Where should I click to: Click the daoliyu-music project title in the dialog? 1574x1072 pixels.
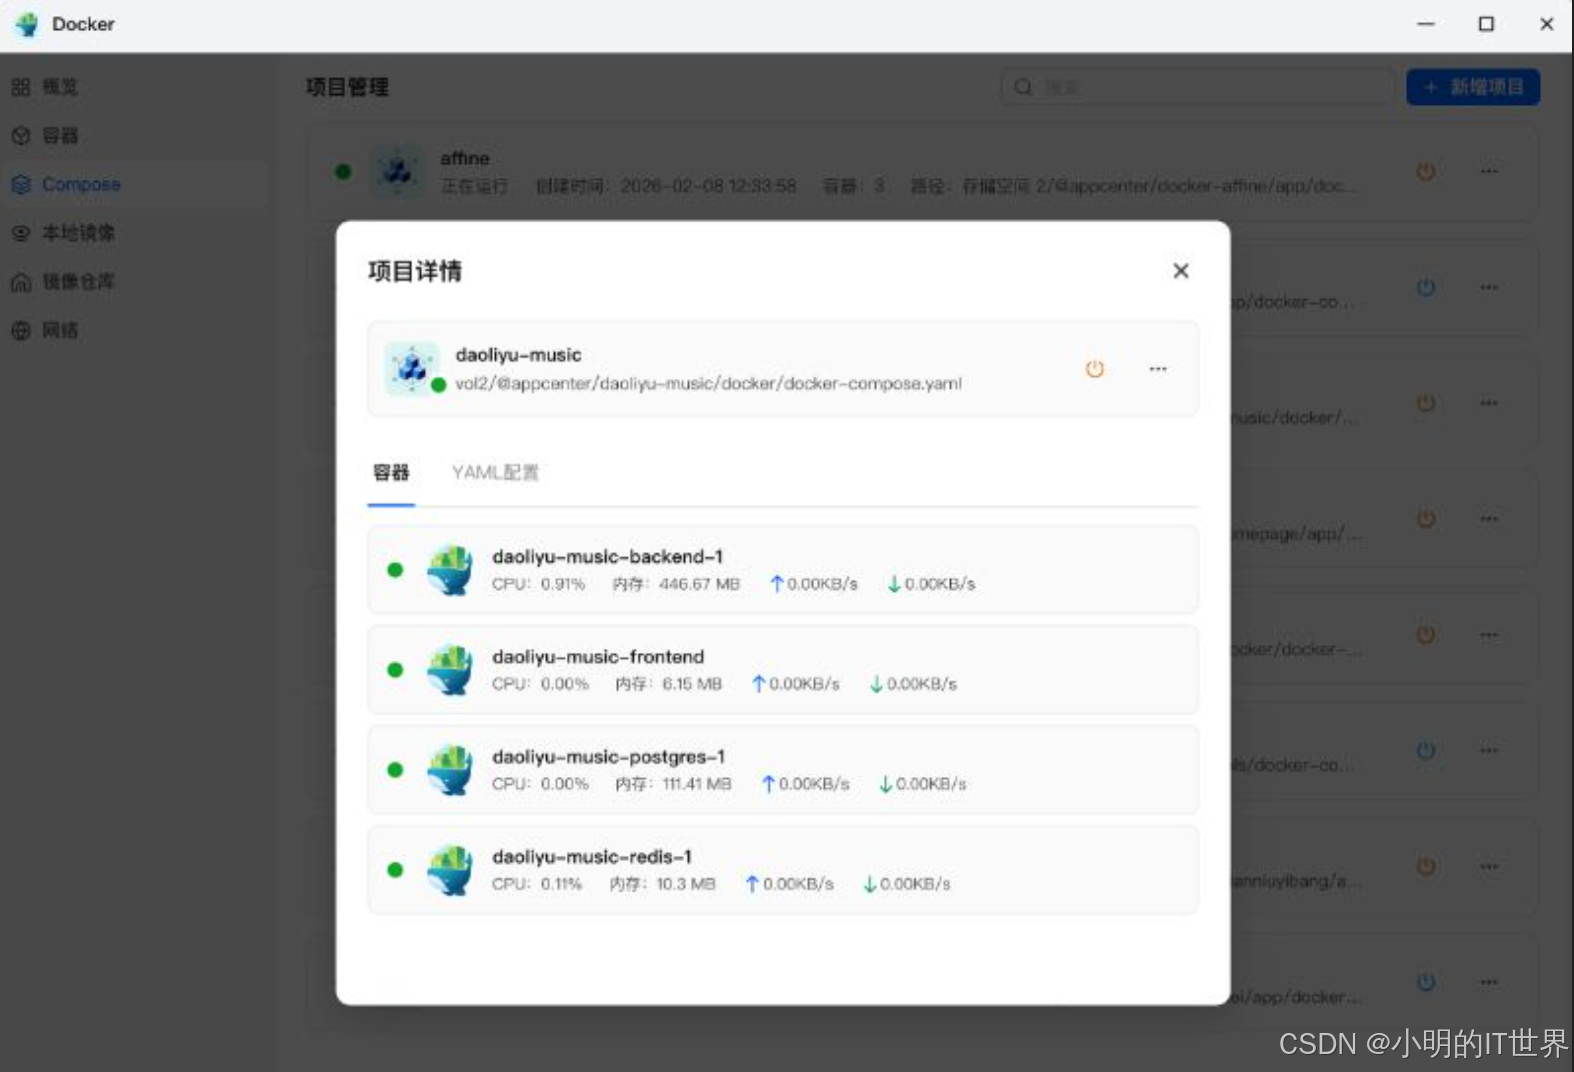pos(518,355)
